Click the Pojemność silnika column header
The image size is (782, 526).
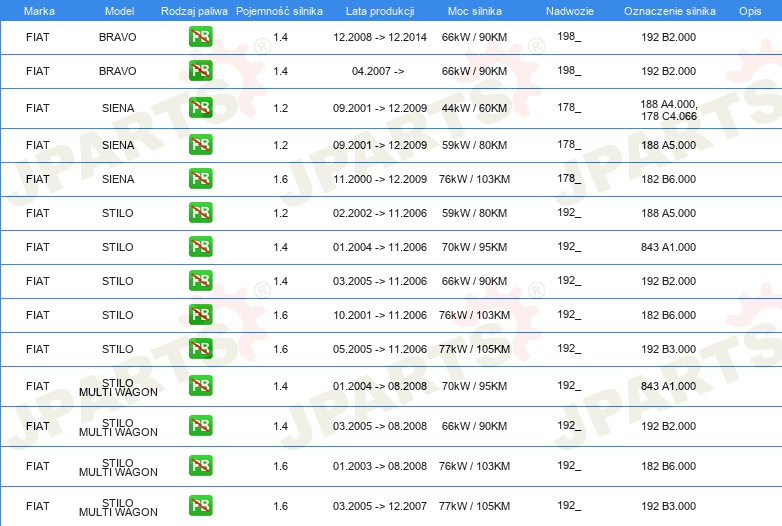tap(279, 11)
